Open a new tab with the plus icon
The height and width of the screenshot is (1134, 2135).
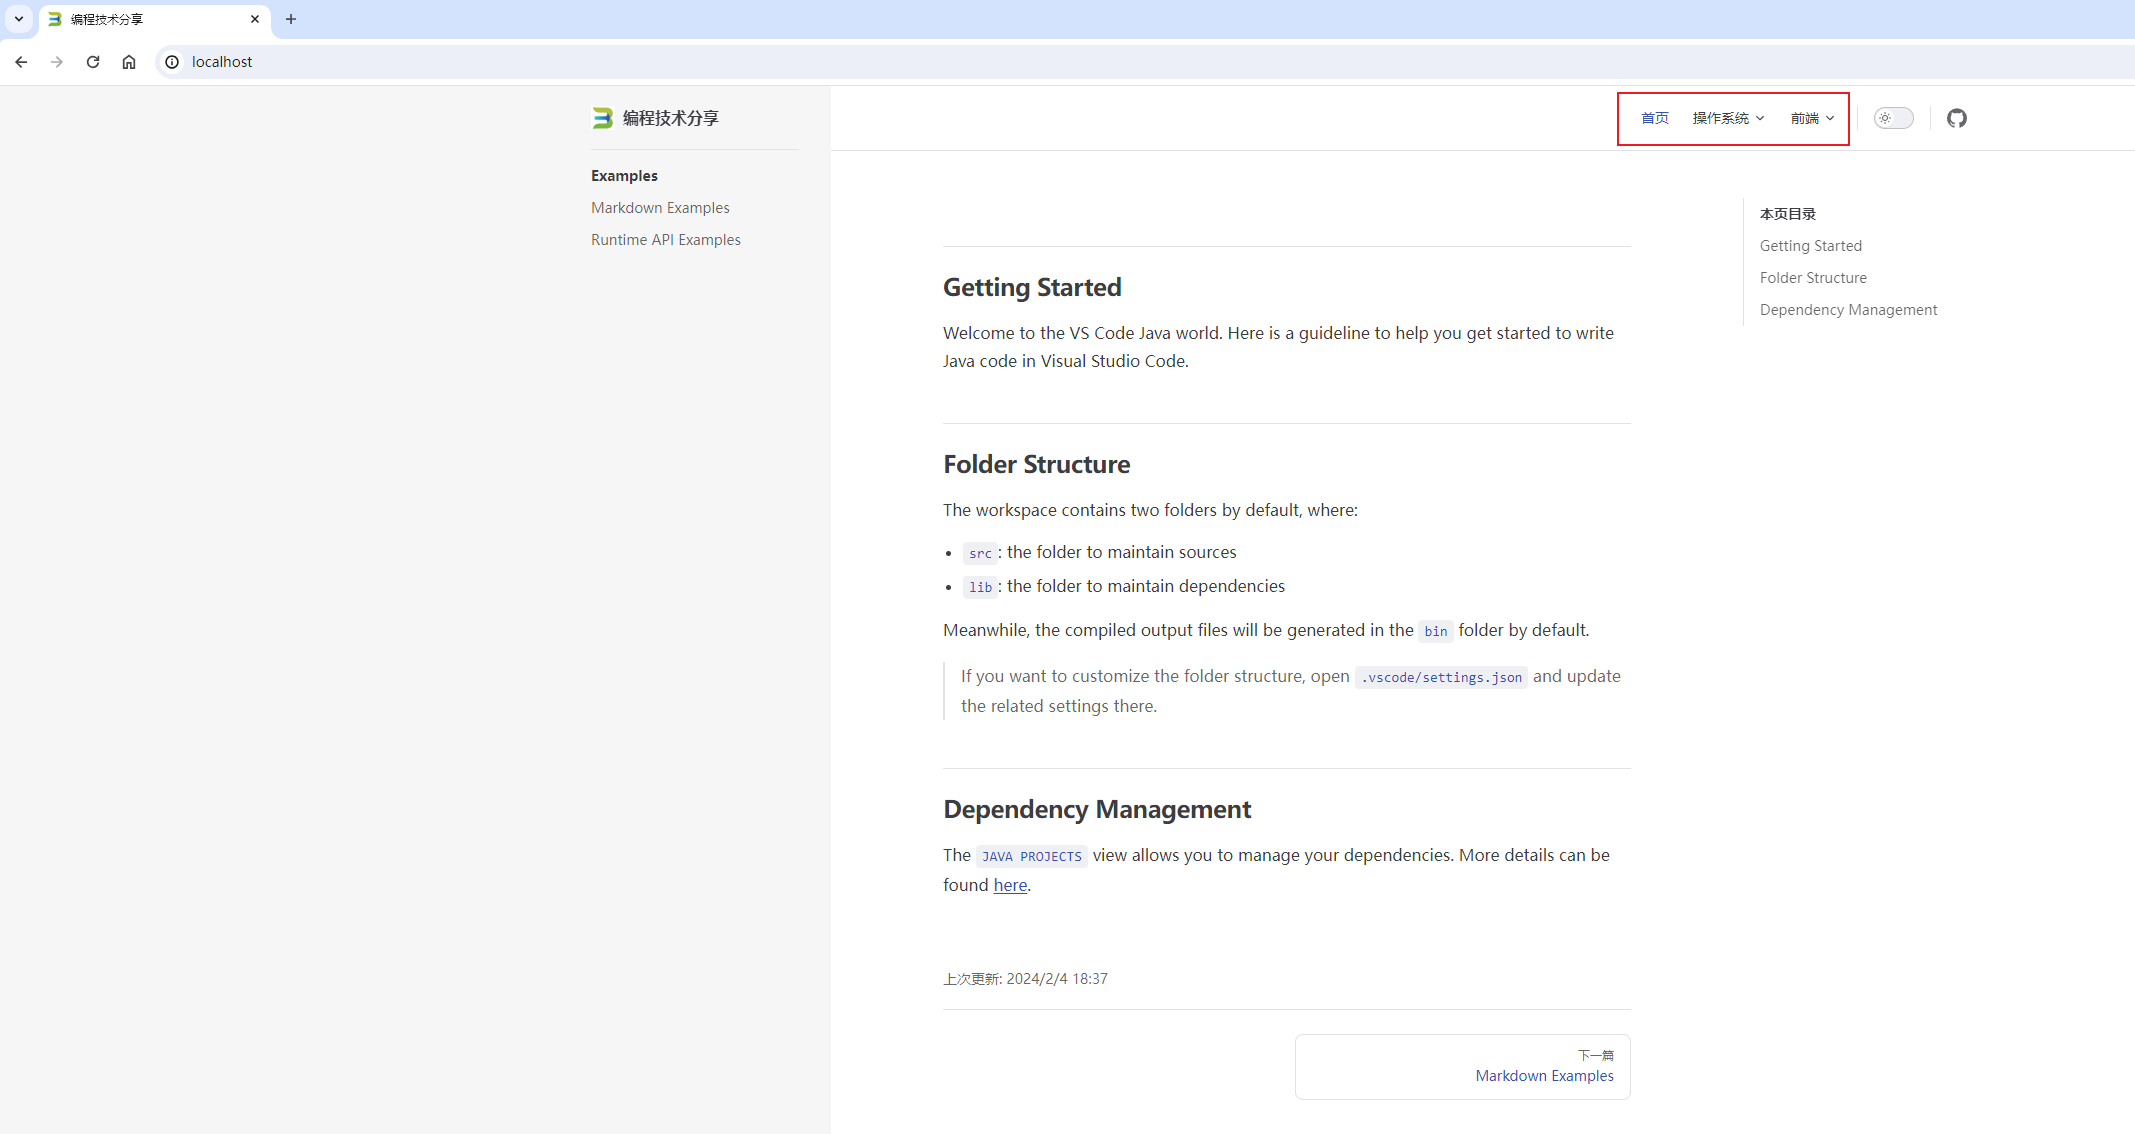tap(291, 19)
